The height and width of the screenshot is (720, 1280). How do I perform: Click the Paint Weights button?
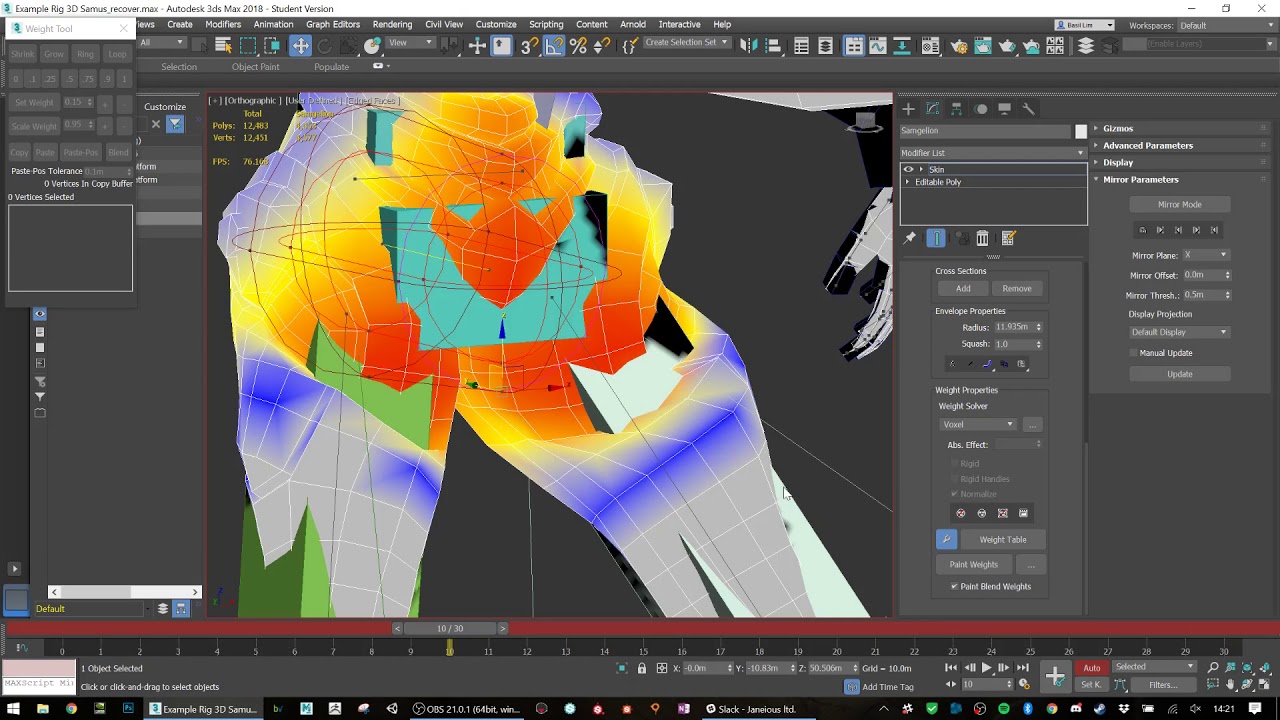click(x=974, y=565)
